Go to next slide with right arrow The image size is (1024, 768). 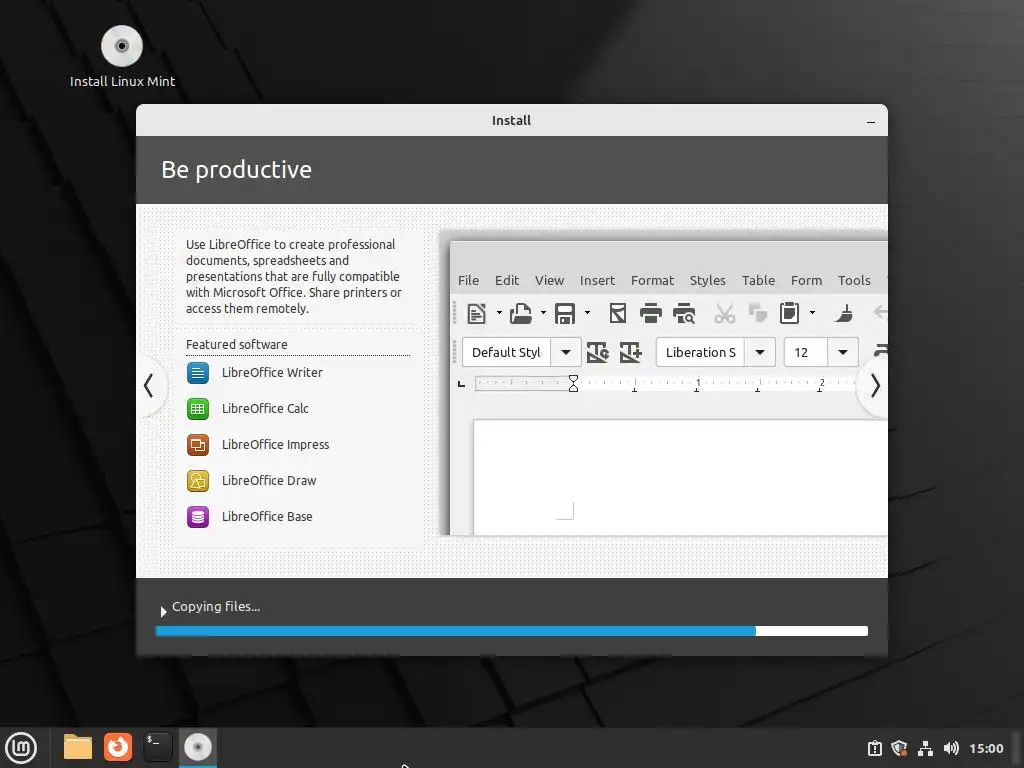coord(874,386)
